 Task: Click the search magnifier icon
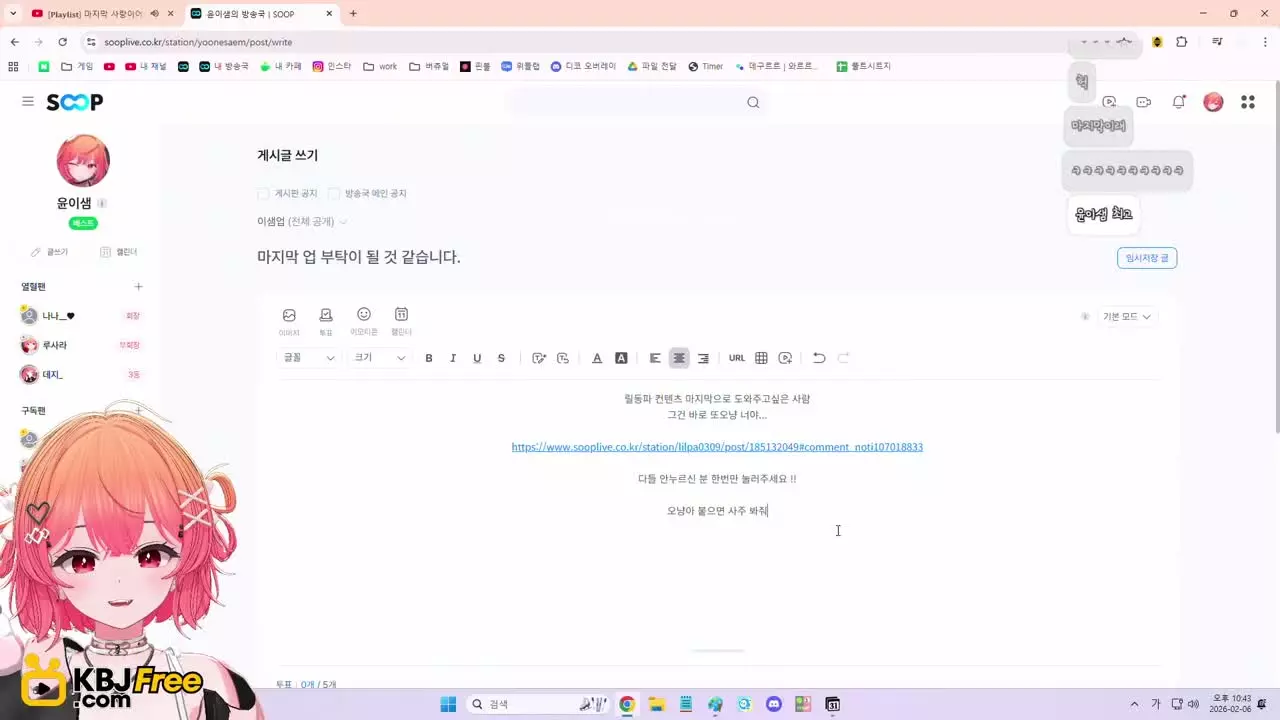click(753, 102)
